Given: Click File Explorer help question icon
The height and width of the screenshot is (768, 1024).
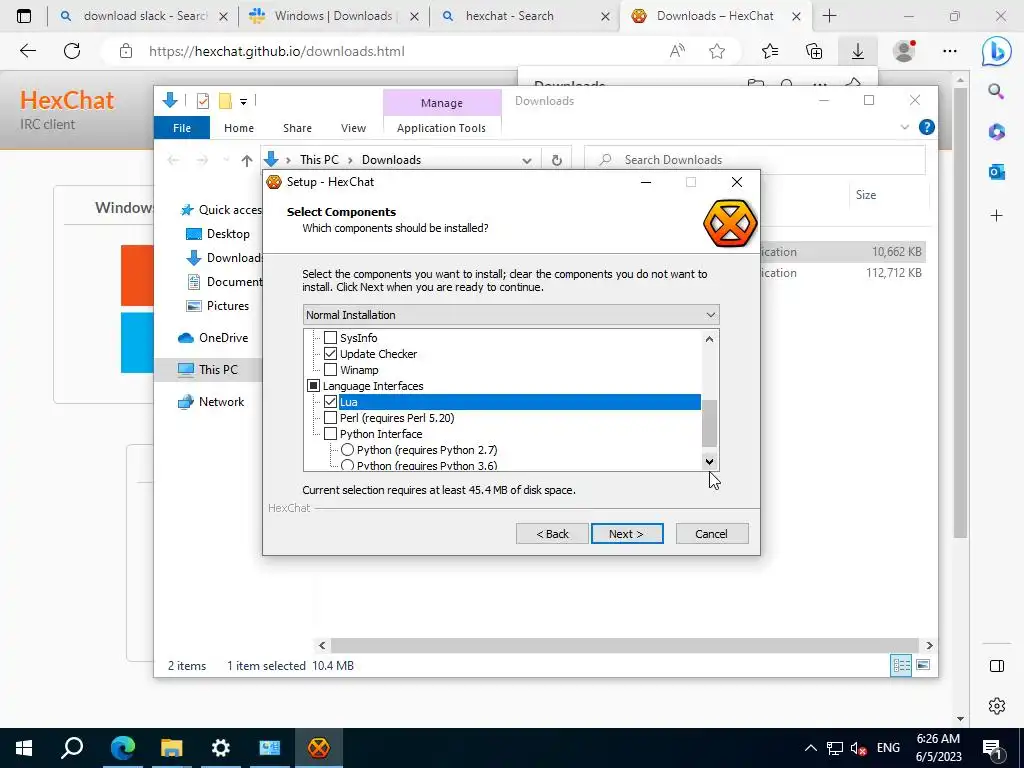Looking at the screenshot, I should (926, 127).
